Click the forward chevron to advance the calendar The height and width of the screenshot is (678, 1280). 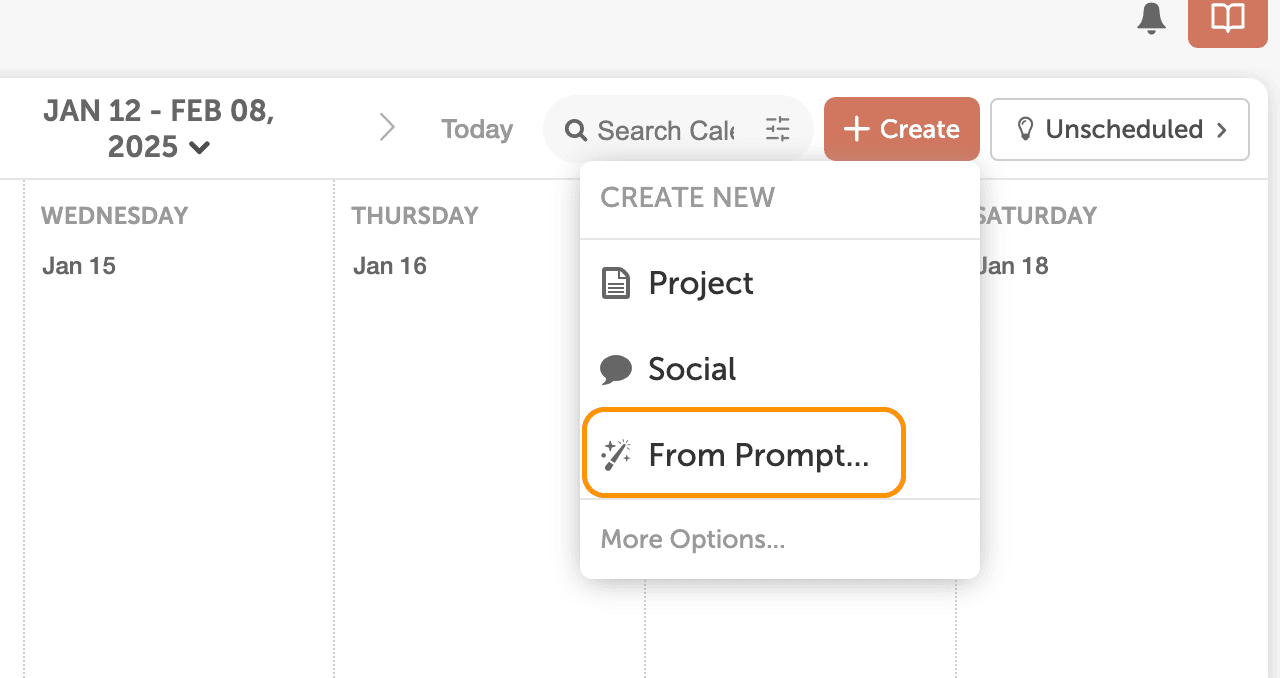(388, 128)
